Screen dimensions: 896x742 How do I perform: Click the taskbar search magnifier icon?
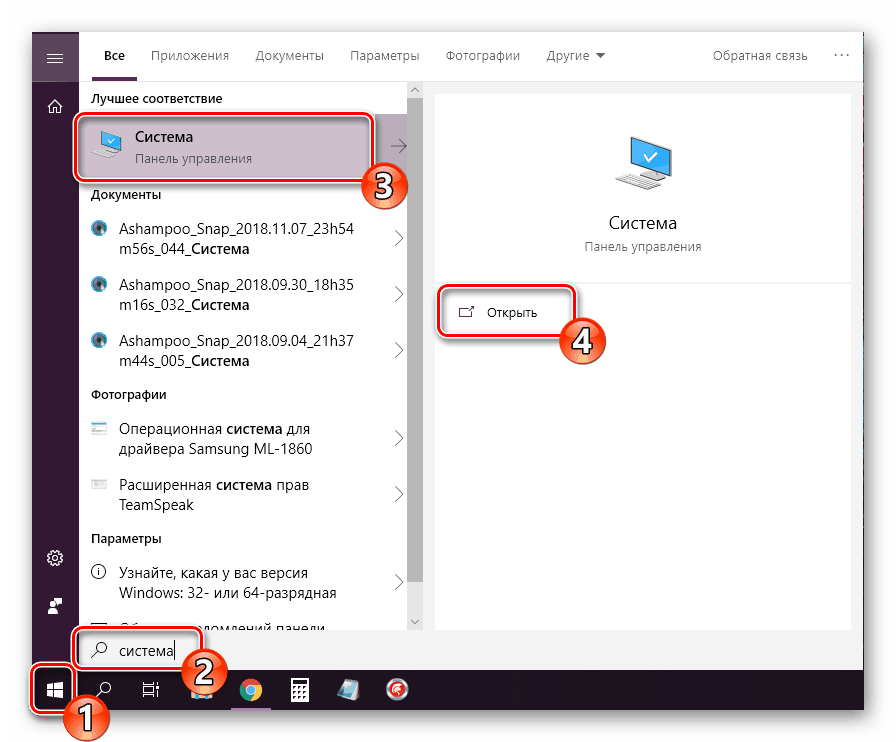tap(103, 690)
